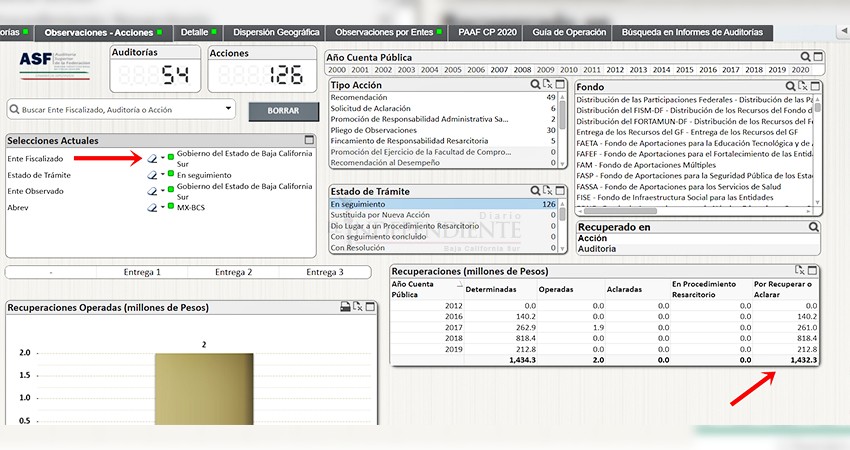The height and width of the screenshot is (450, 850).
Task: Maximize the Estado de Trámite panel
Action: tap(561, 190)
